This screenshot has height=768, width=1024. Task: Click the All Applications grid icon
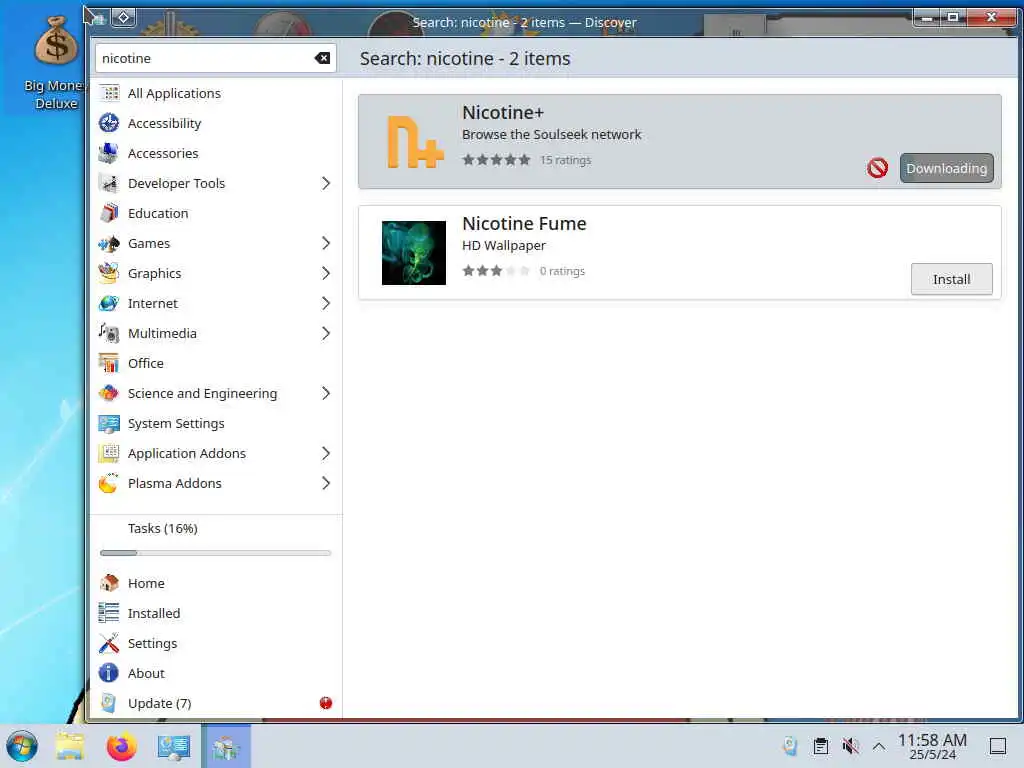[x=109, y=93]
